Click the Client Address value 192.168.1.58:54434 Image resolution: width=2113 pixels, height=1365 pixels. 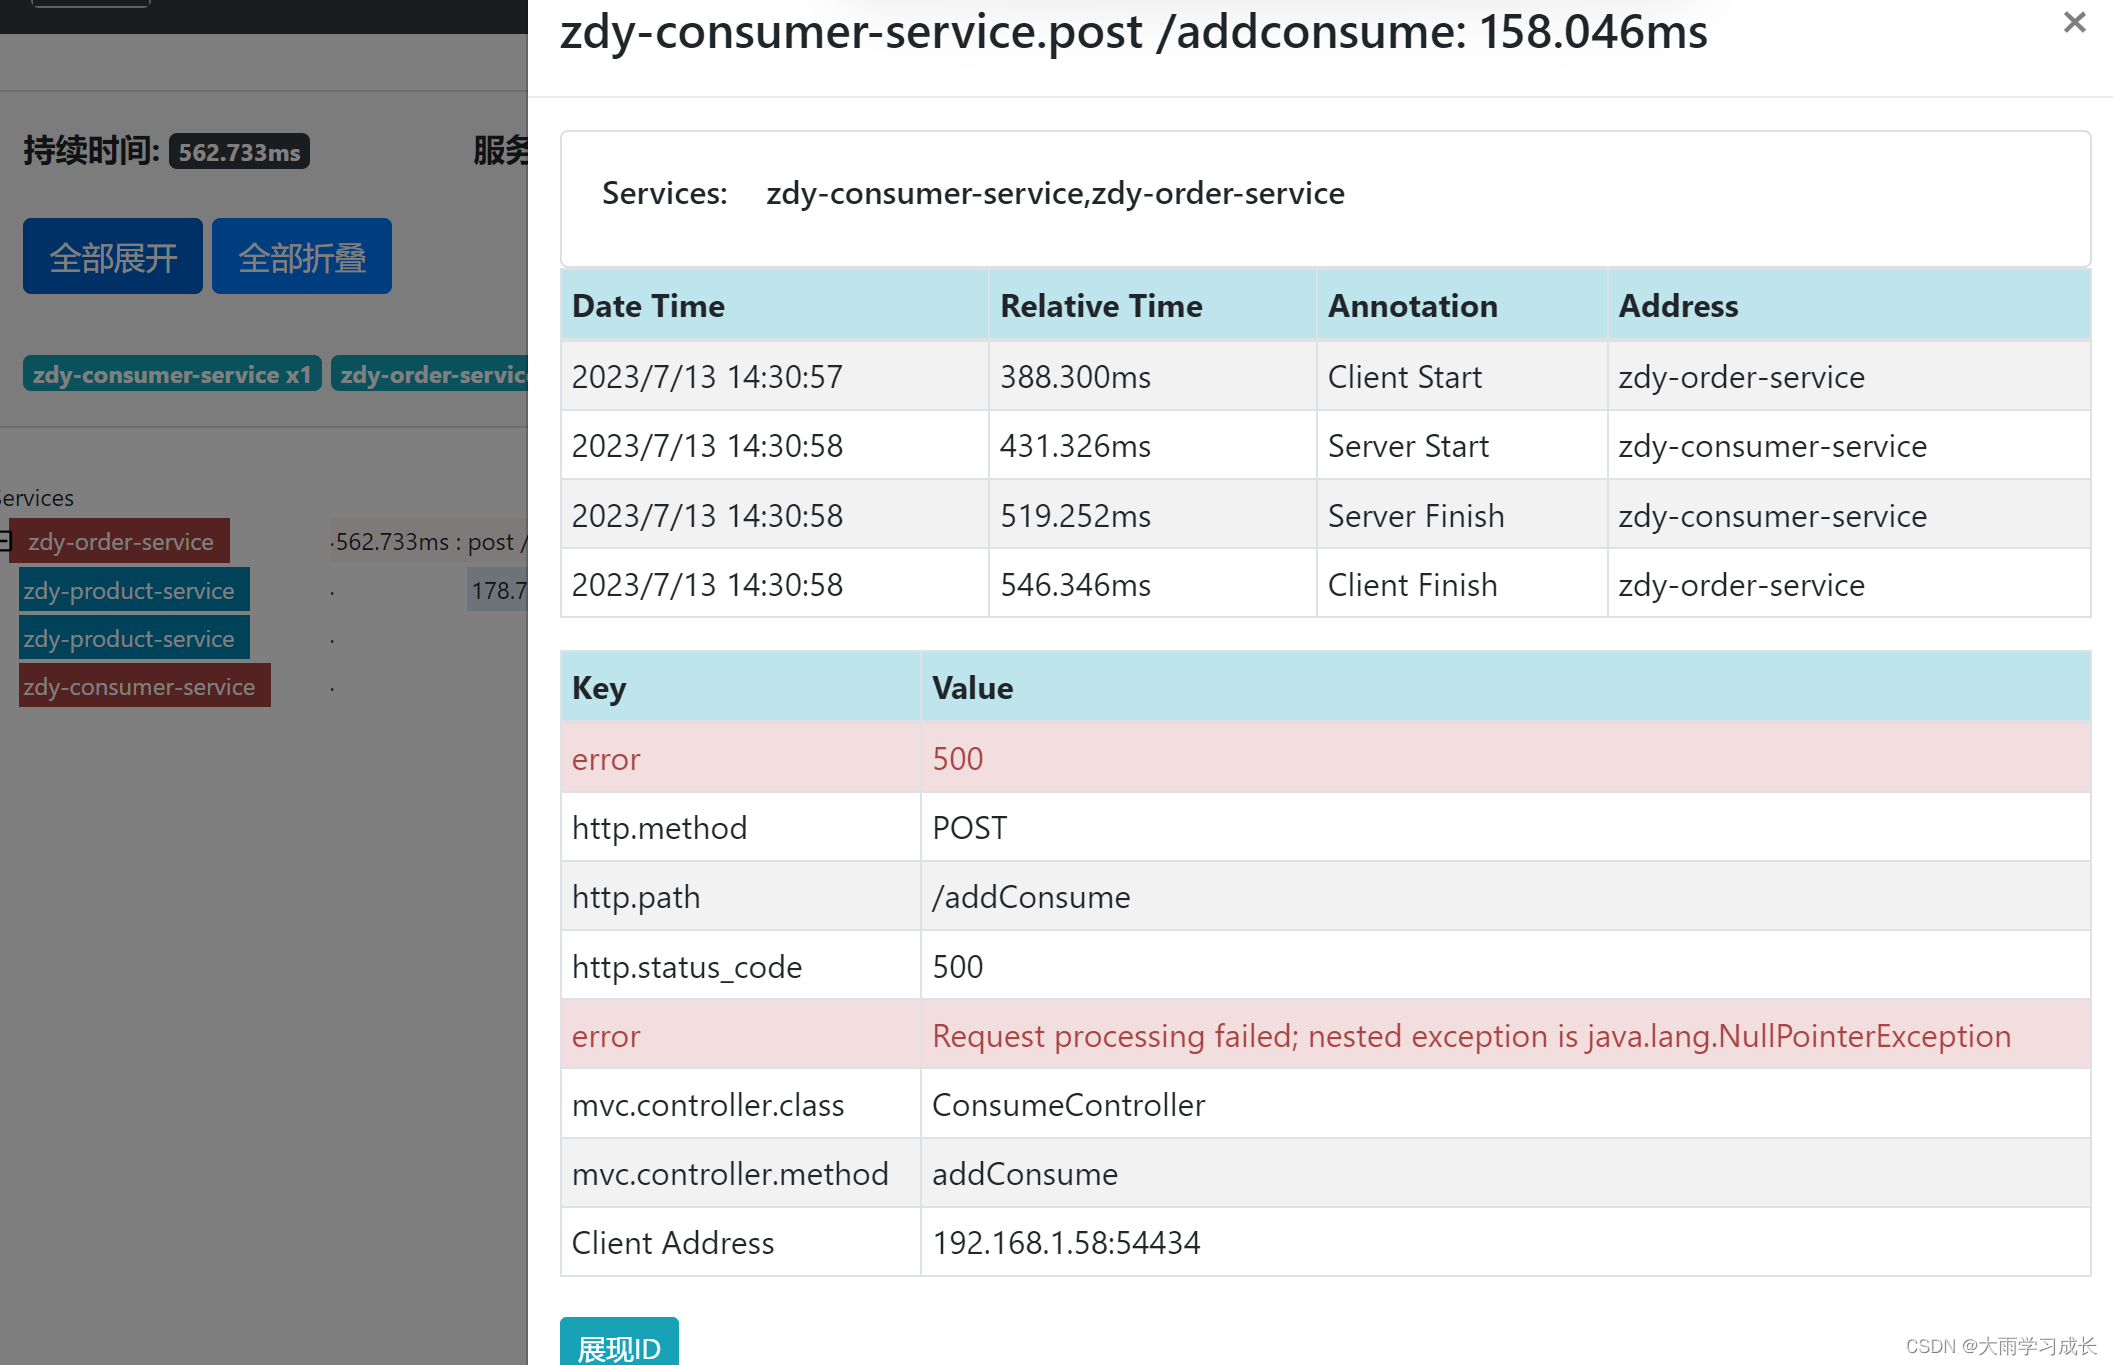[x=1065, y=1242]
